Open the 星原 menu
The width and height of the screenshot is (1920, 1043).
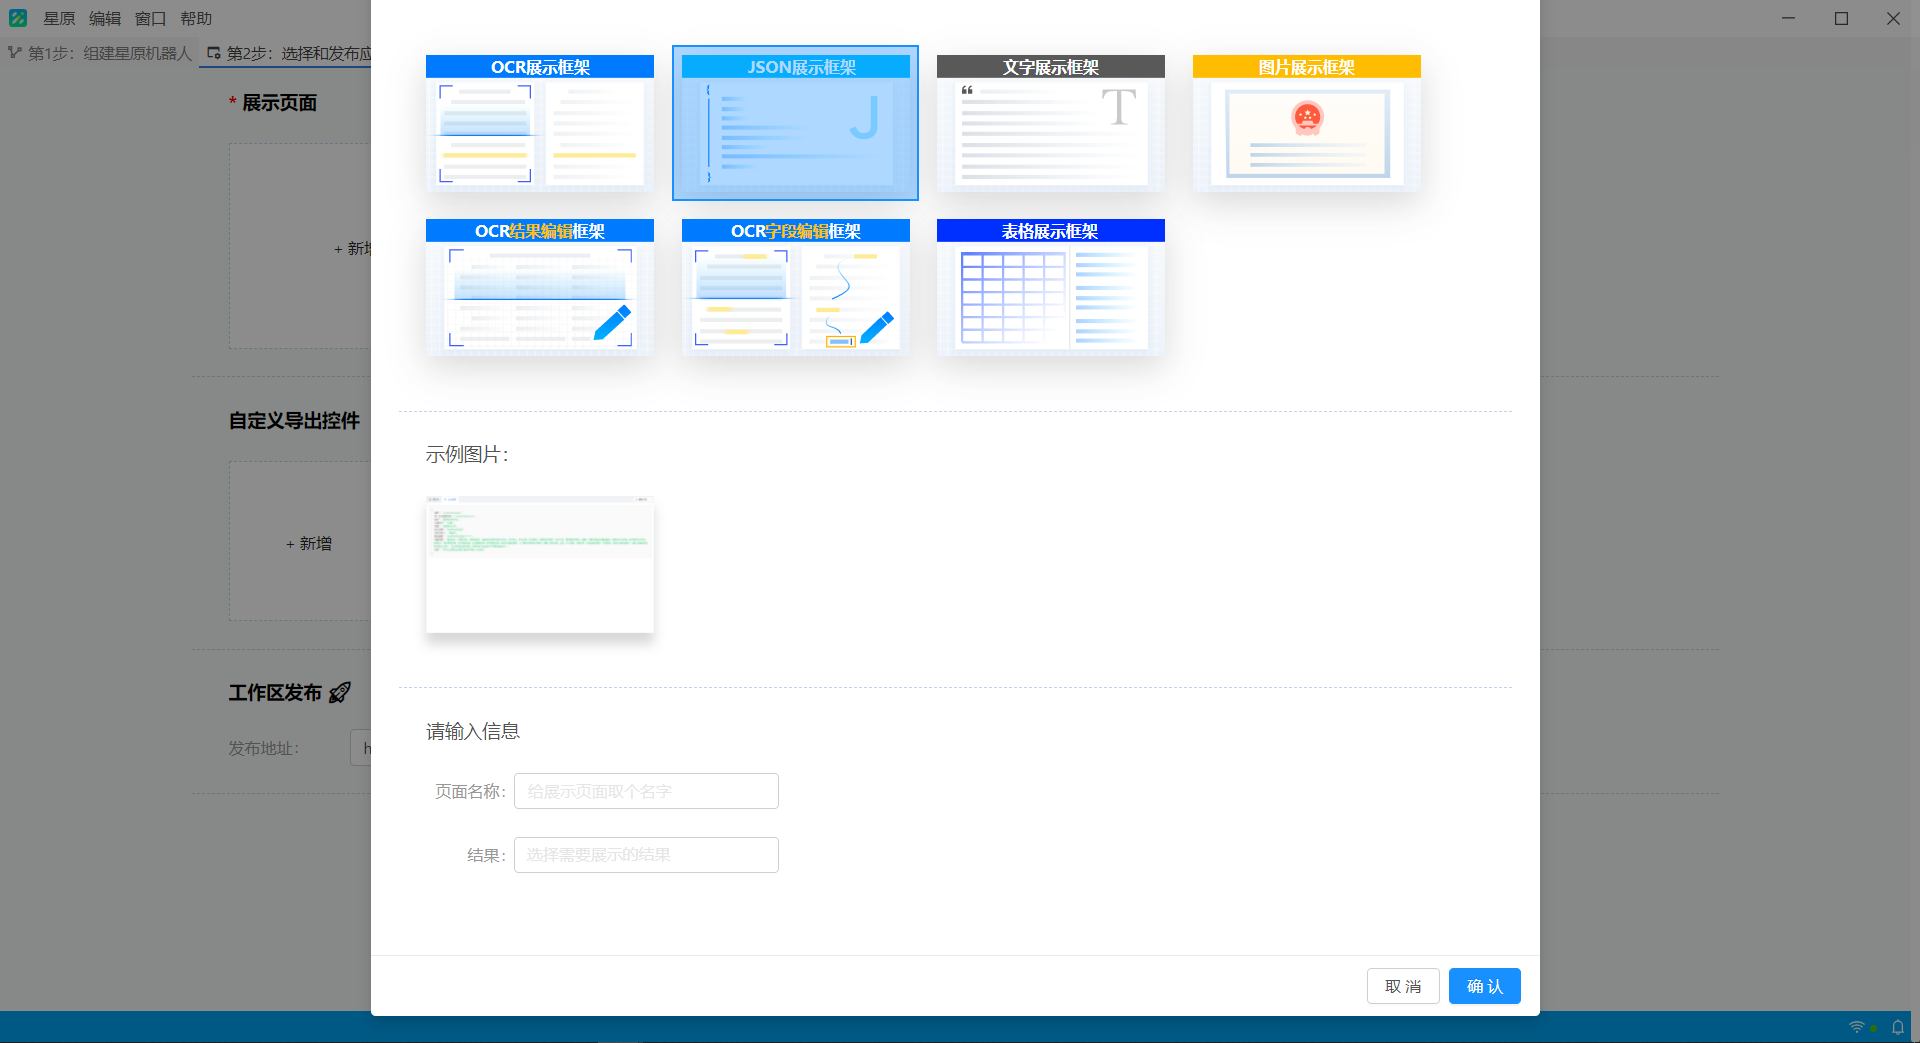(x=59, y=18)
